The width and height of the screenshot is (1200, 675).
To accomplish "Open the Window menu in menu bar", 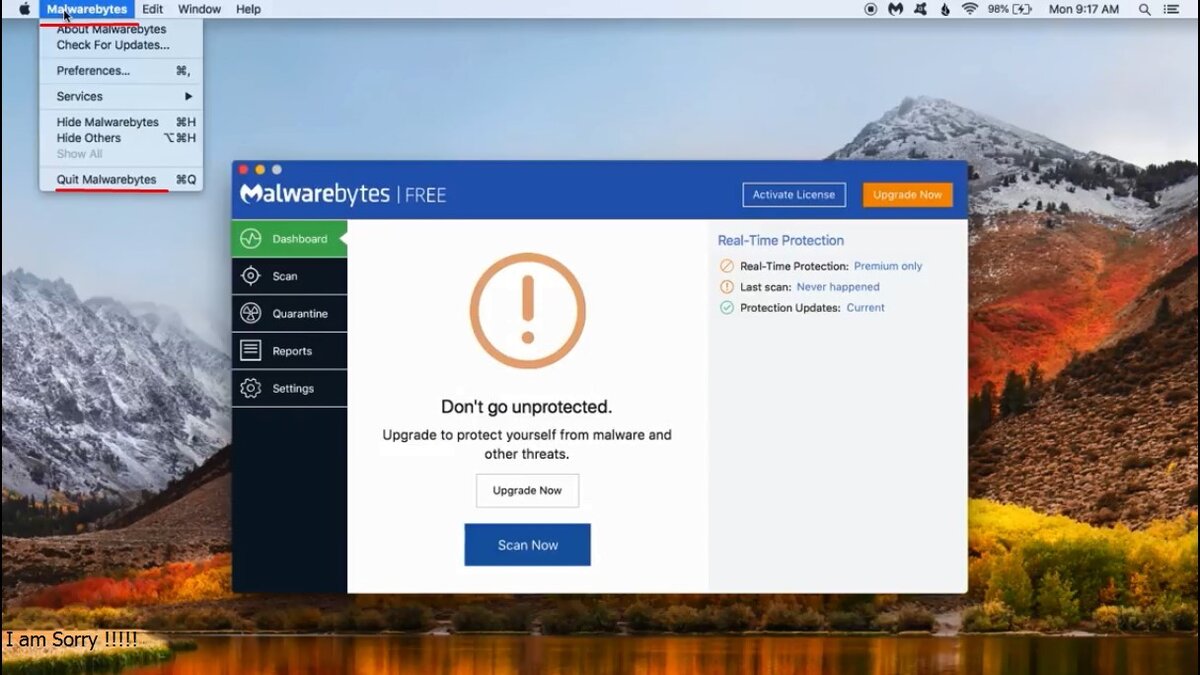I will 199,9.
